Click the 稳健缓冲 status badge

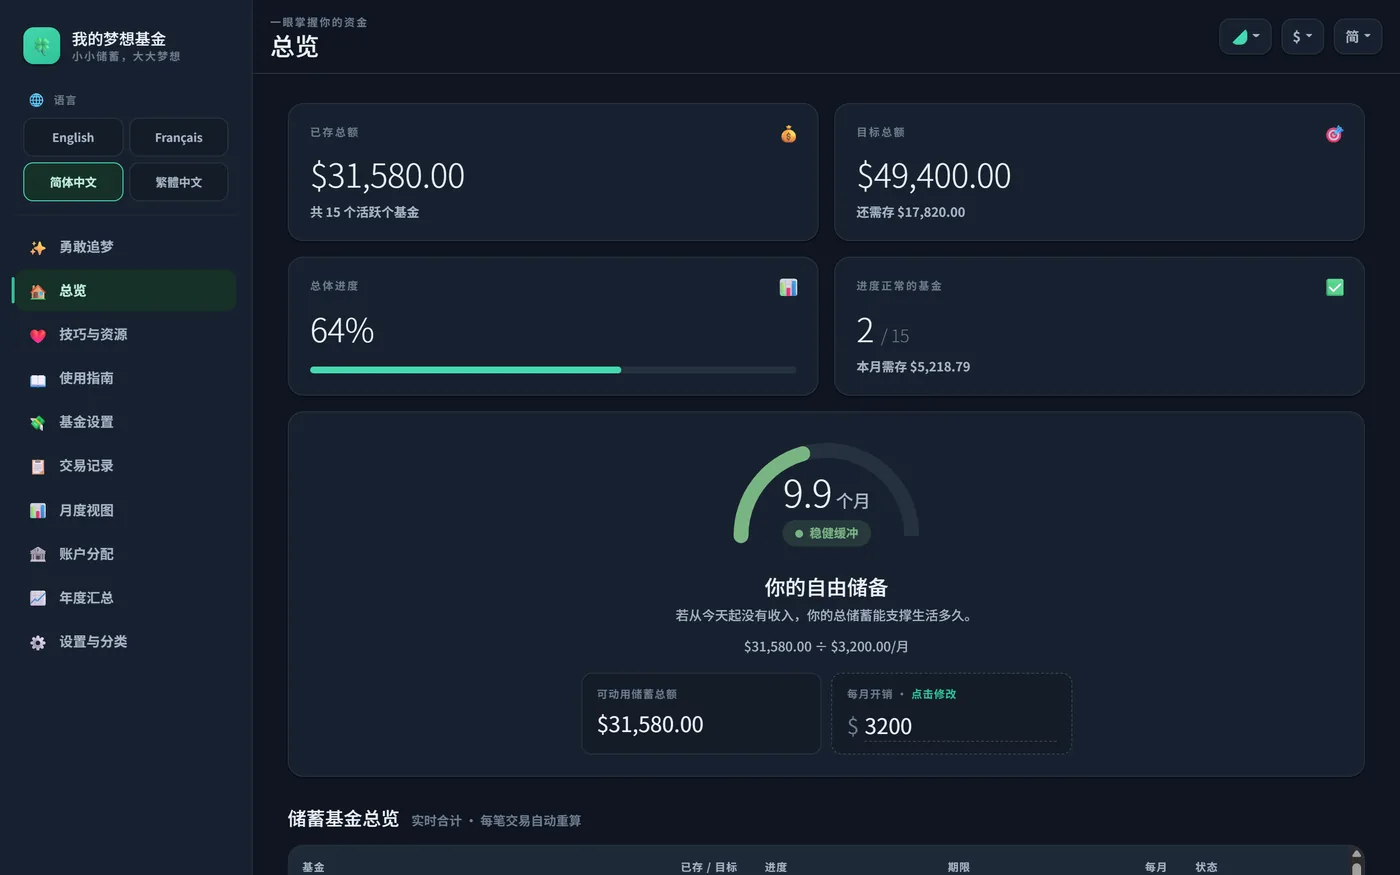(x=826, y=533)
